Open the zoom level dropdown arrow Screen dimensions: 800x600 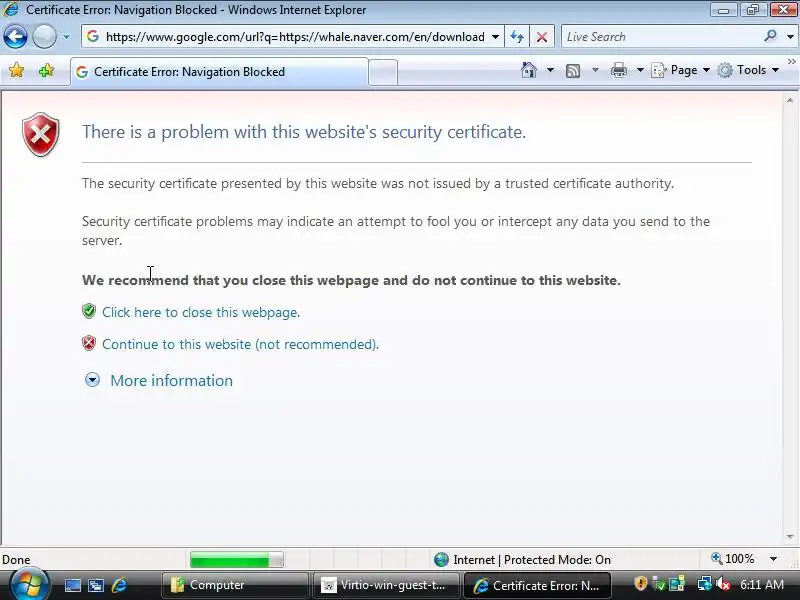click(773, 559)
